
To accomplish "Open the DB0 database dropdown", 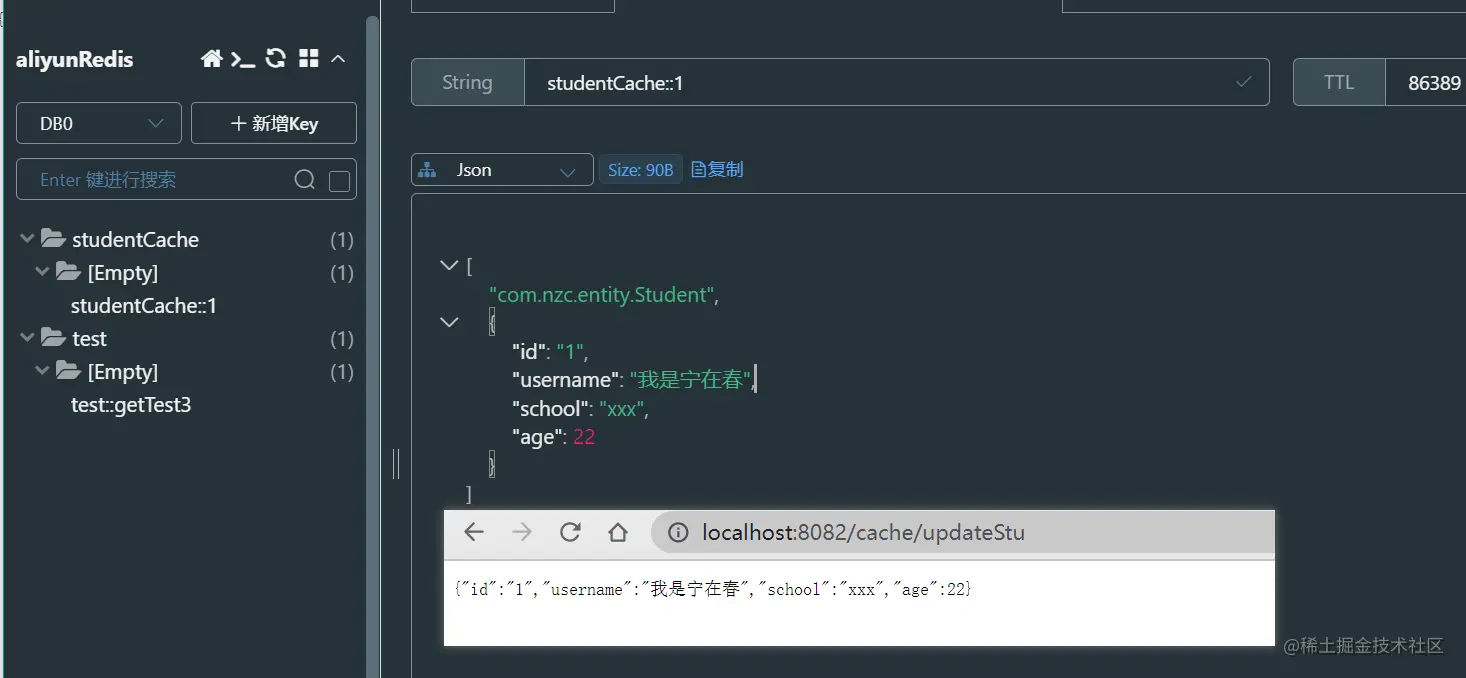I will [x=99, y=123].
